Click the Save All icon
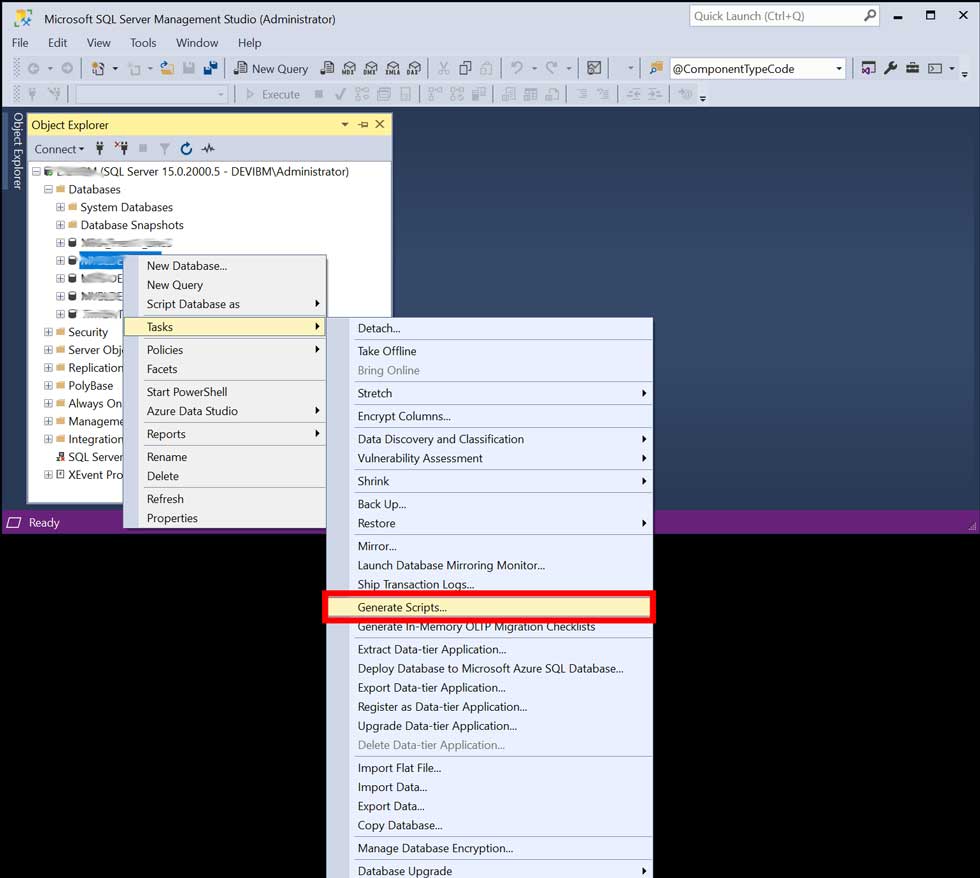 211,68
